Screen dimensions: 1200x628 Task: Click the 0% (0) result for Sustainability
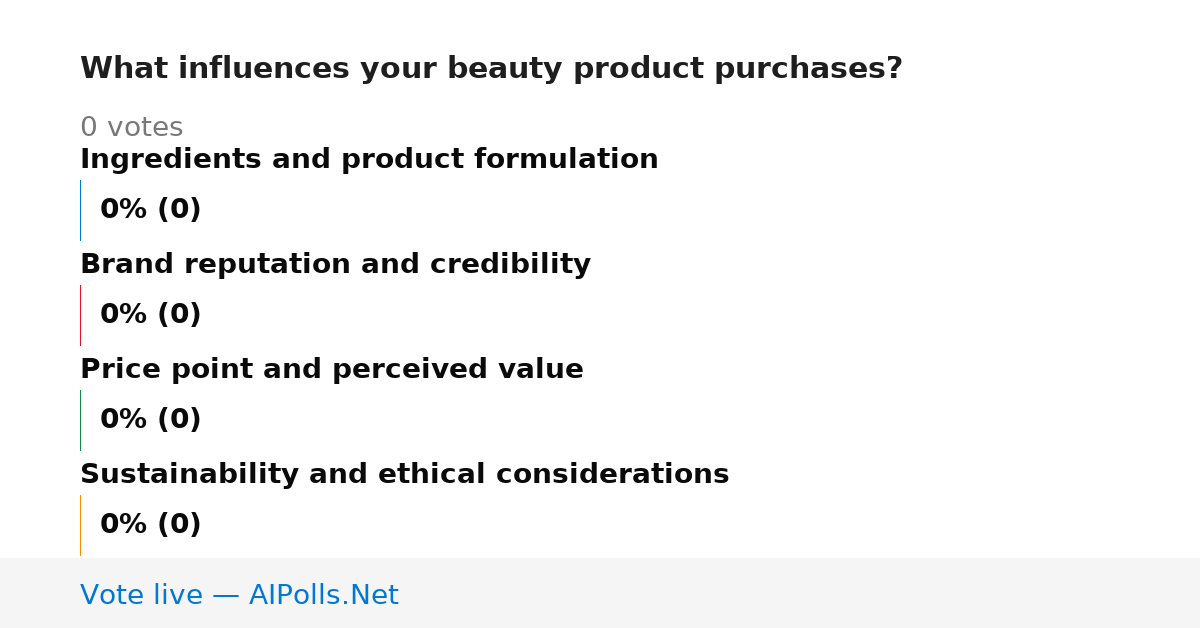click(x=150, y=525)
